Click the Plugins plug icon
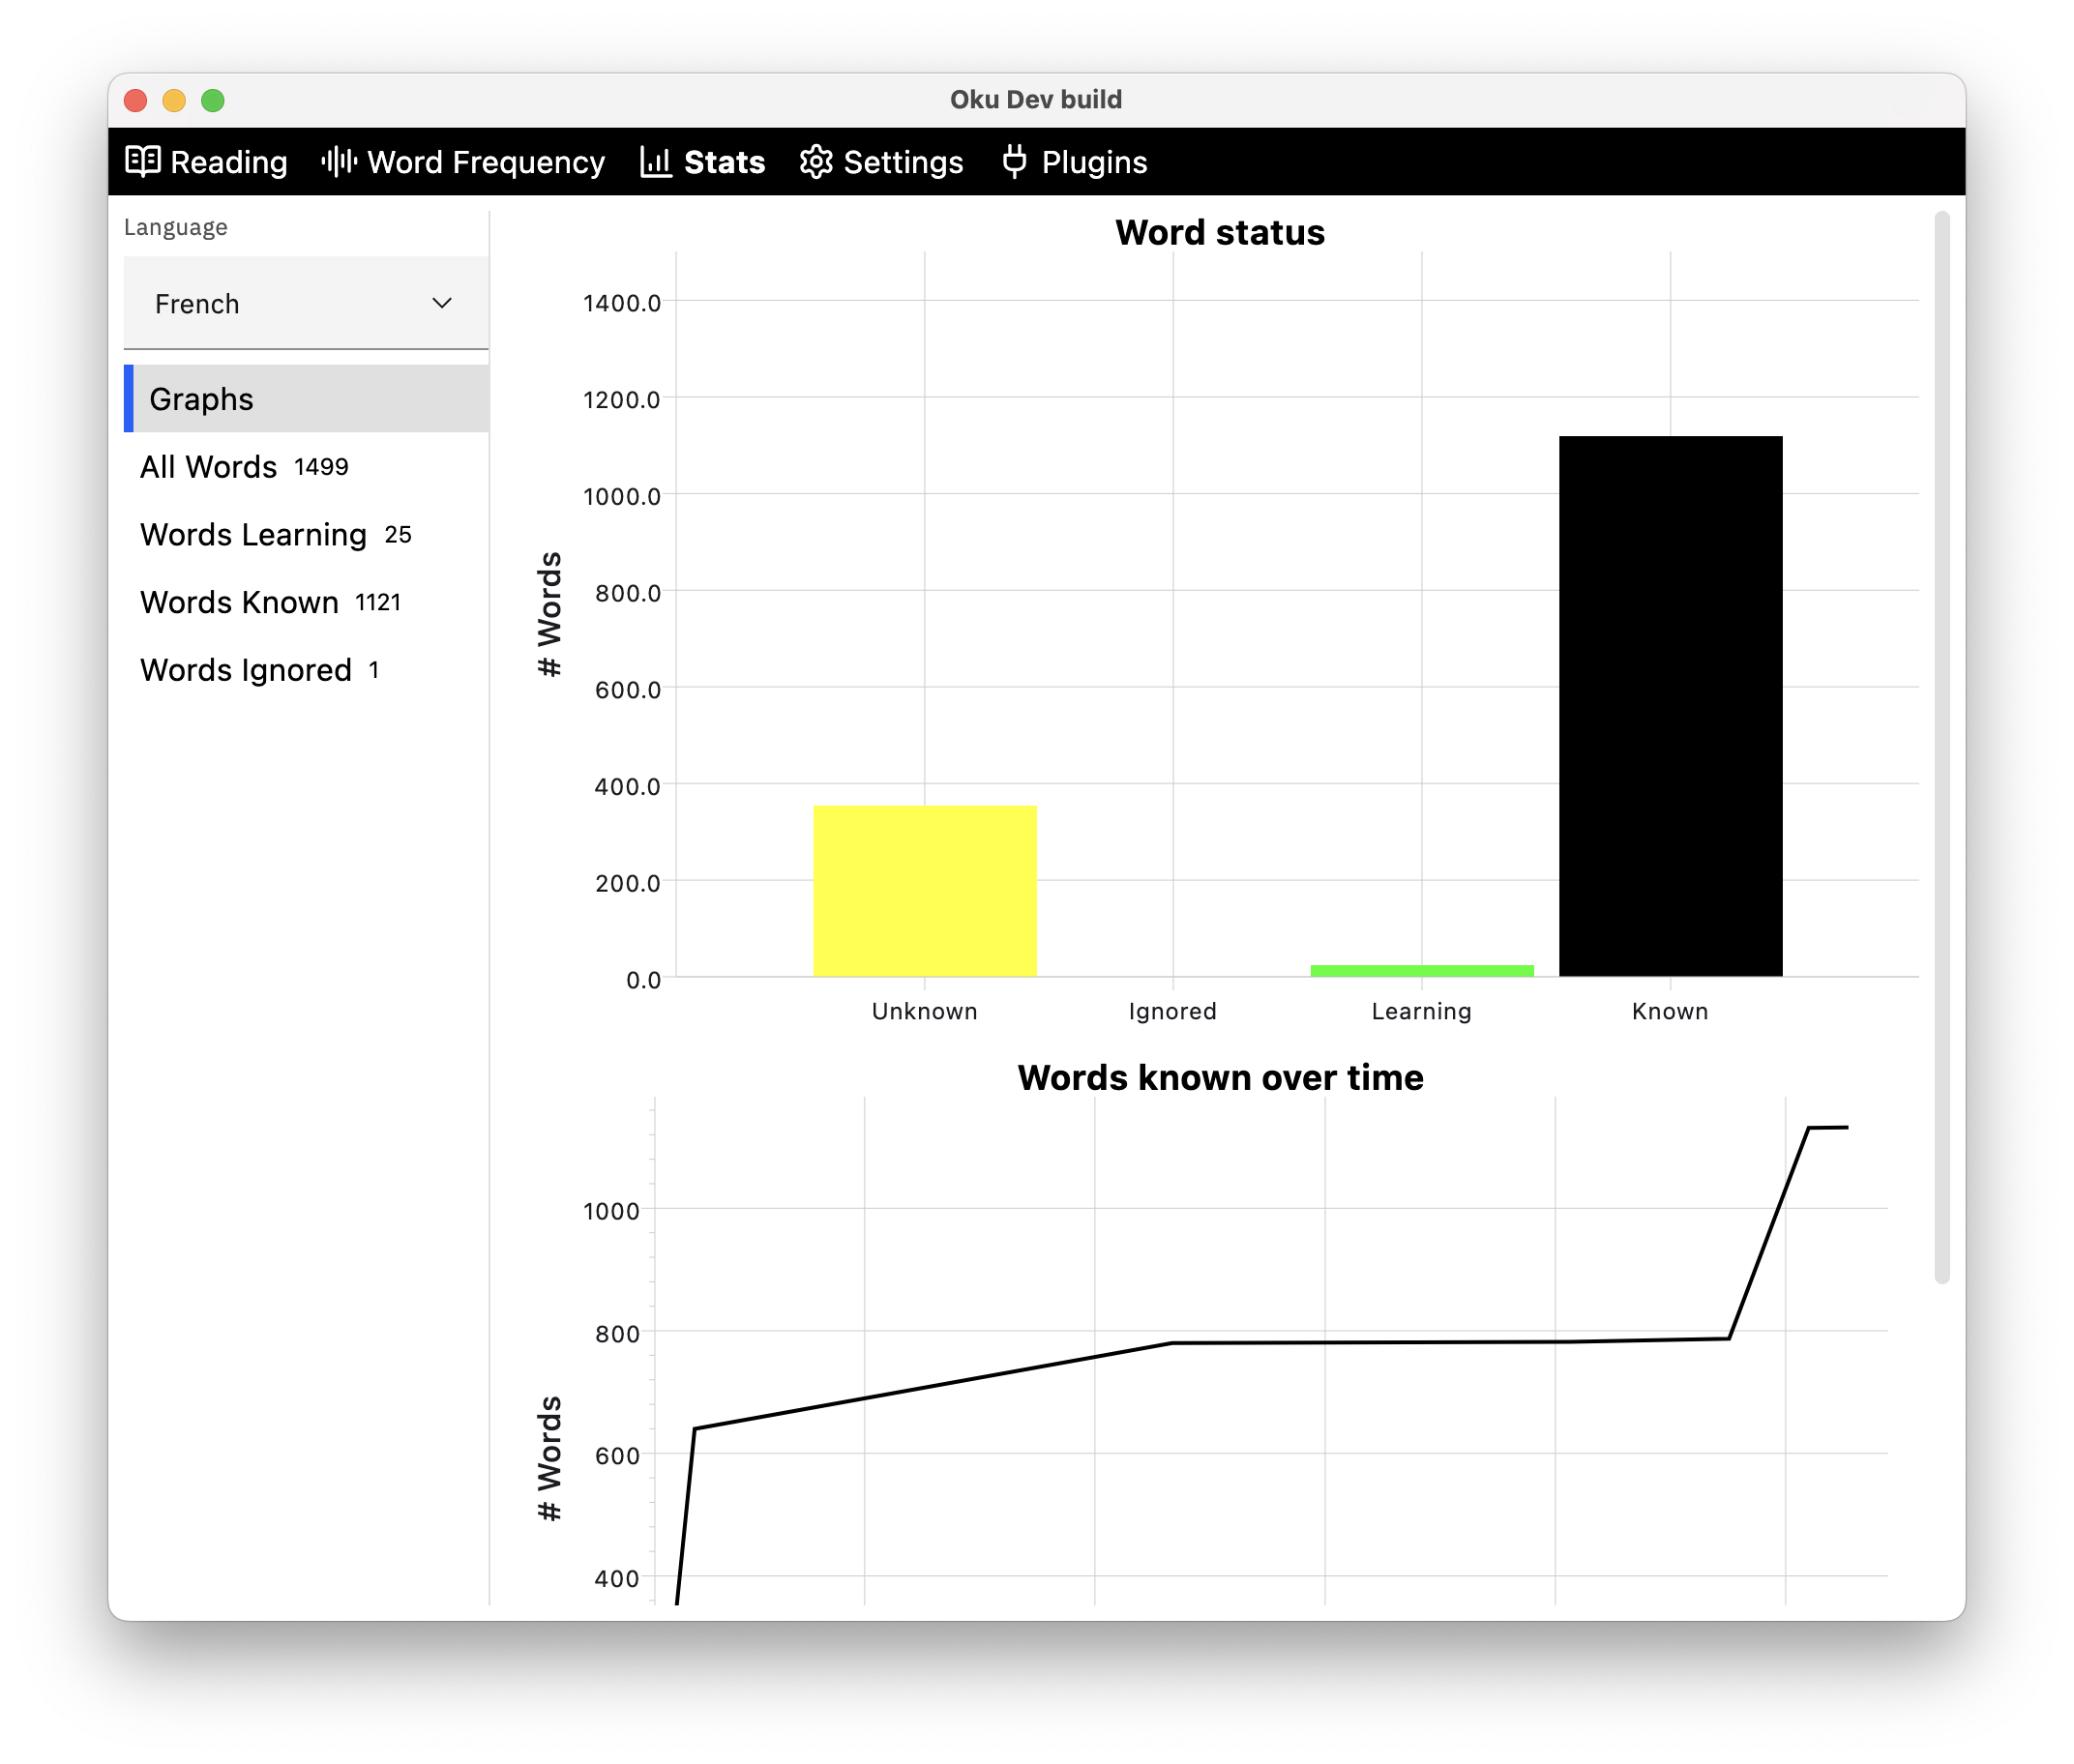 click(x=1014, y=161)
